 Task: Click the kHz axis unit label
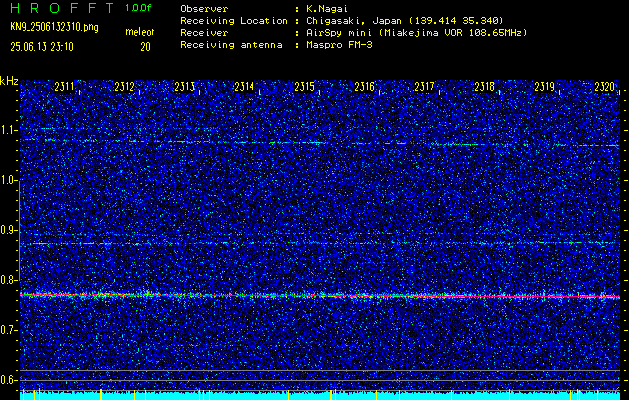[x=9, y=81]
